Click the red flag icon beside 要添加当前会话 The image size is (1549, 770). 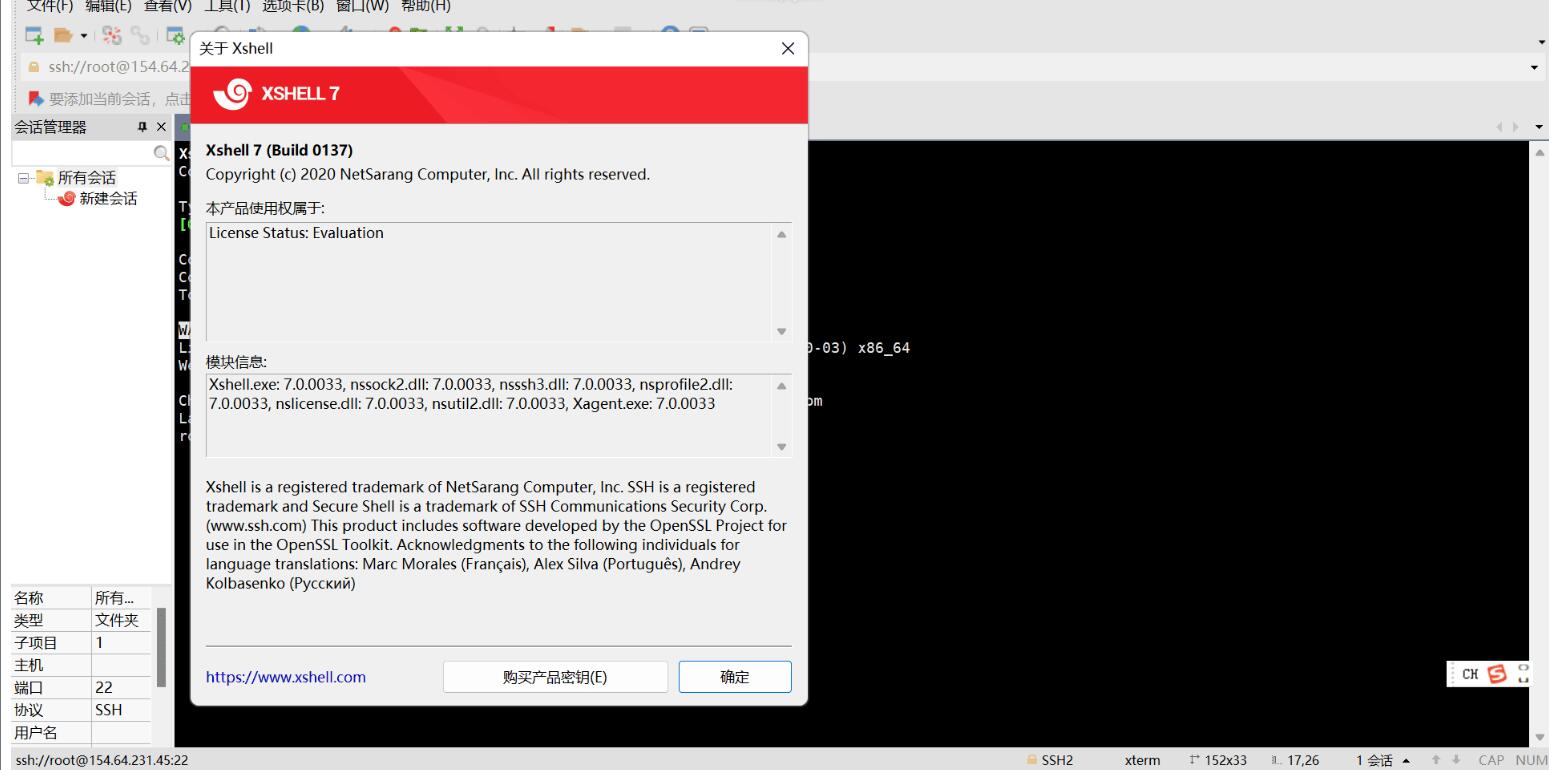[x=36, y=97]
